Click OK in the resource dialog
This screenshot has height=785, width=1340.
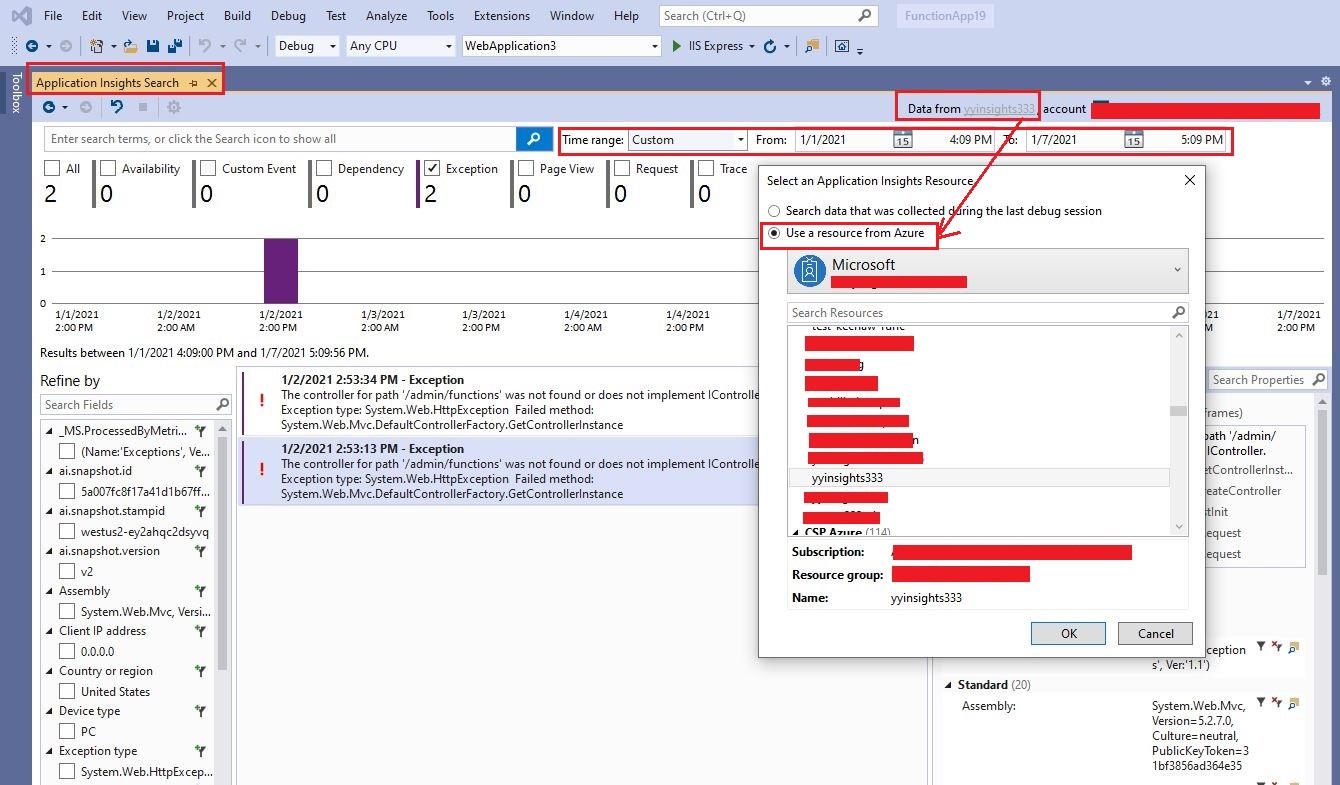coord(1068,633)
